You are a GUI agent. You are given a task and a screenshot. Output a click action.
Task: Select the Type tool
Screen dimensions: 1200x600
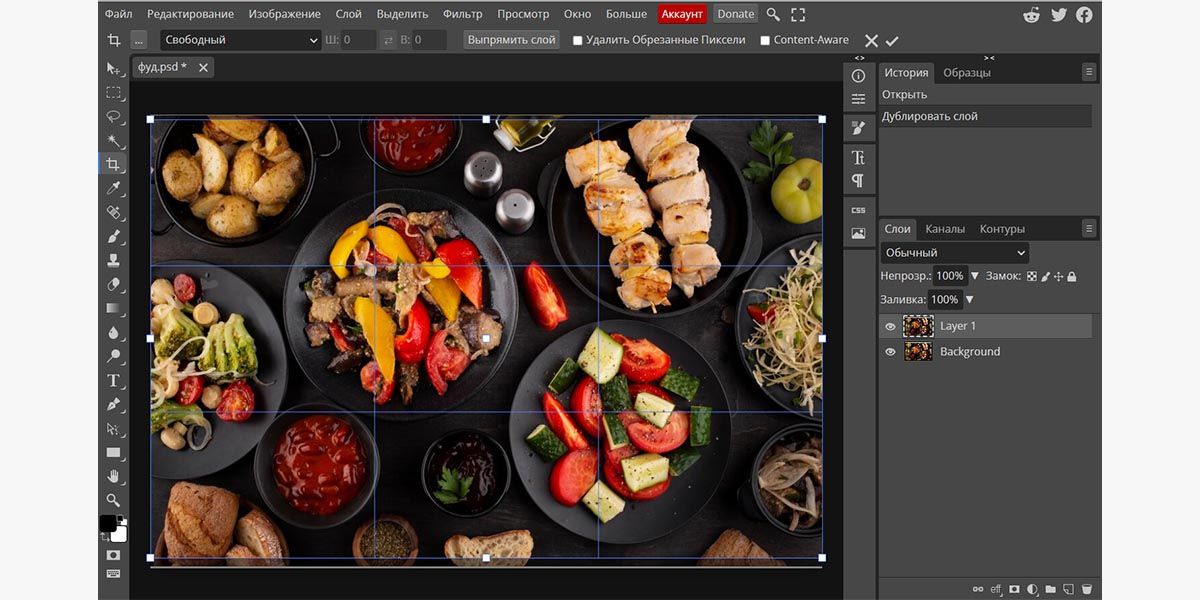pyautogui.click(x=114, y=382)
